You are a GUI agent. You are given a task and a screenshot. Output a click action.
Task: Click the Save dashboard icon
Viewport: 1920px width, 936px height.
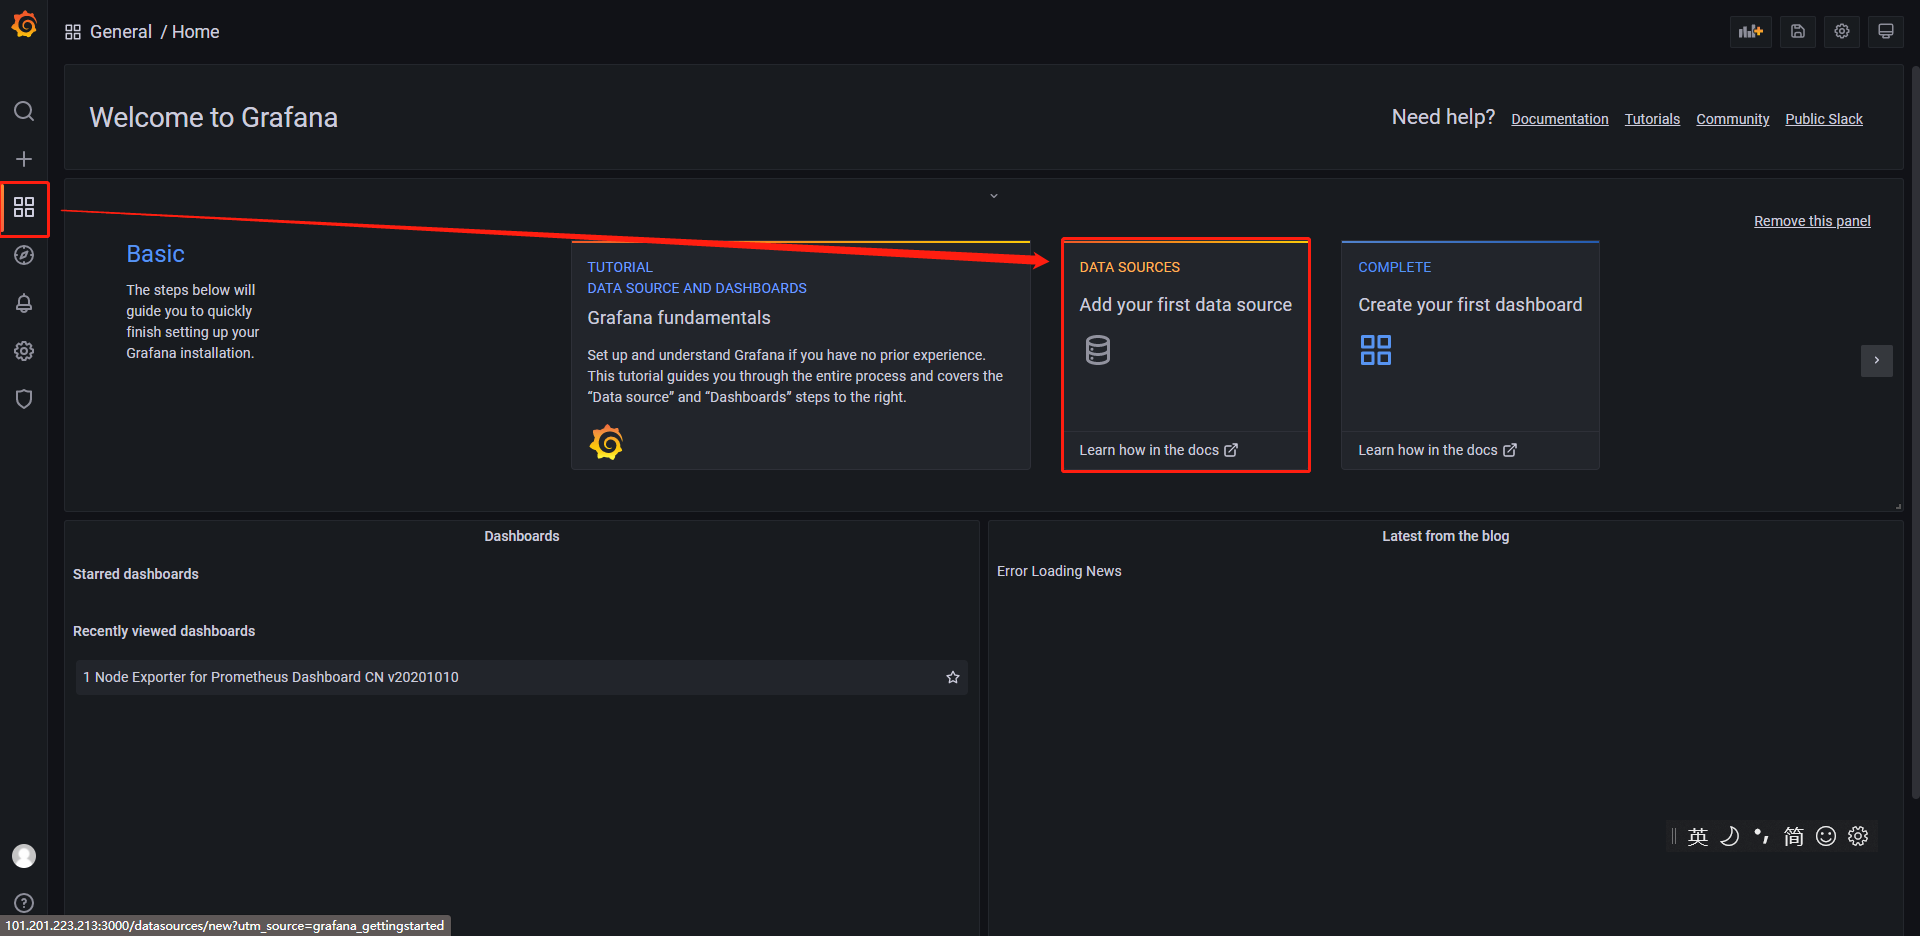pyautogui.click(x=1798, y=32)
